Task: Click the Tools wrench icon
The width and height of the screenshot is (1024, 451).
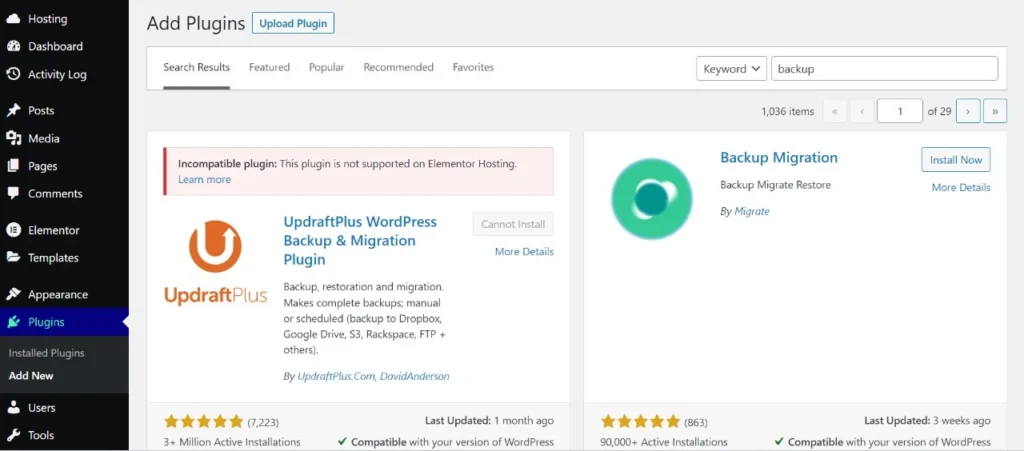Action: coord(13,435)
